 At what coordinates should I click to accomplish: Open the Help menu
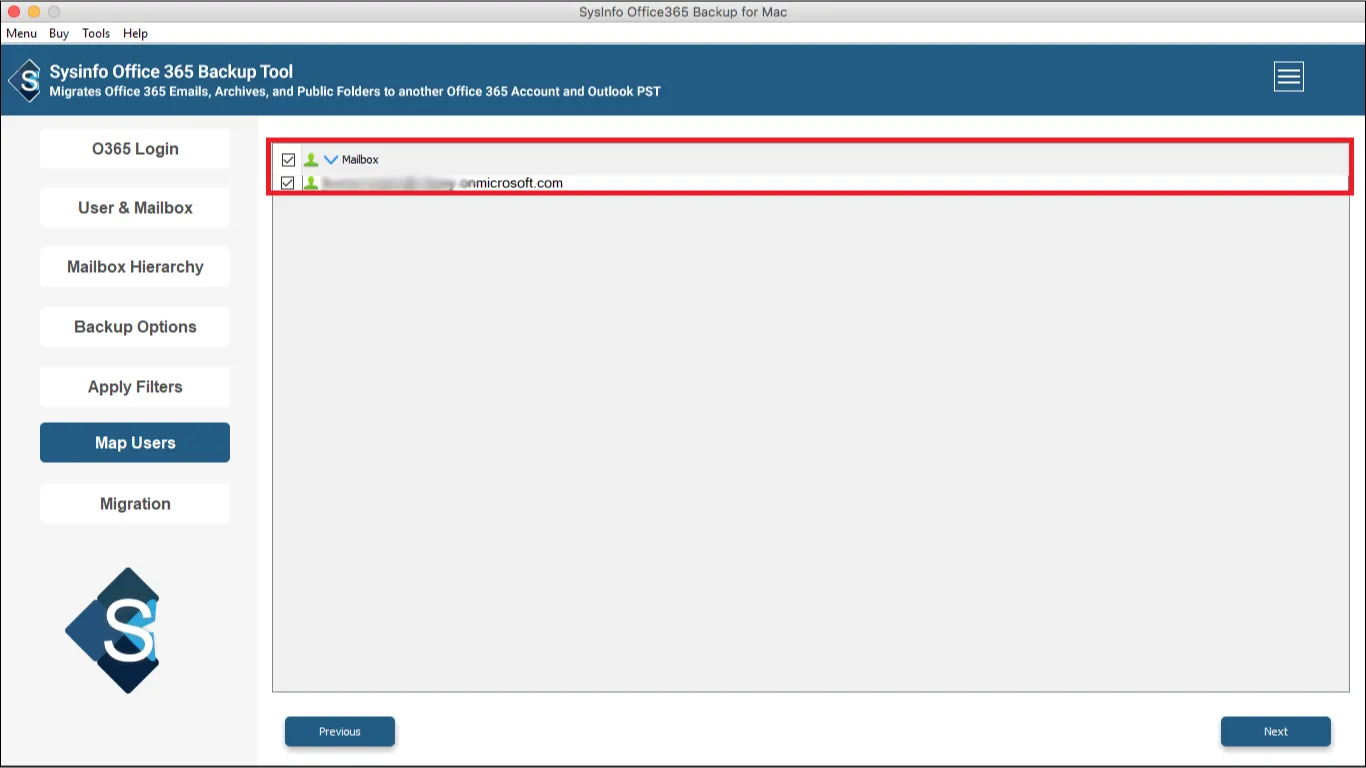click(135, 33)
